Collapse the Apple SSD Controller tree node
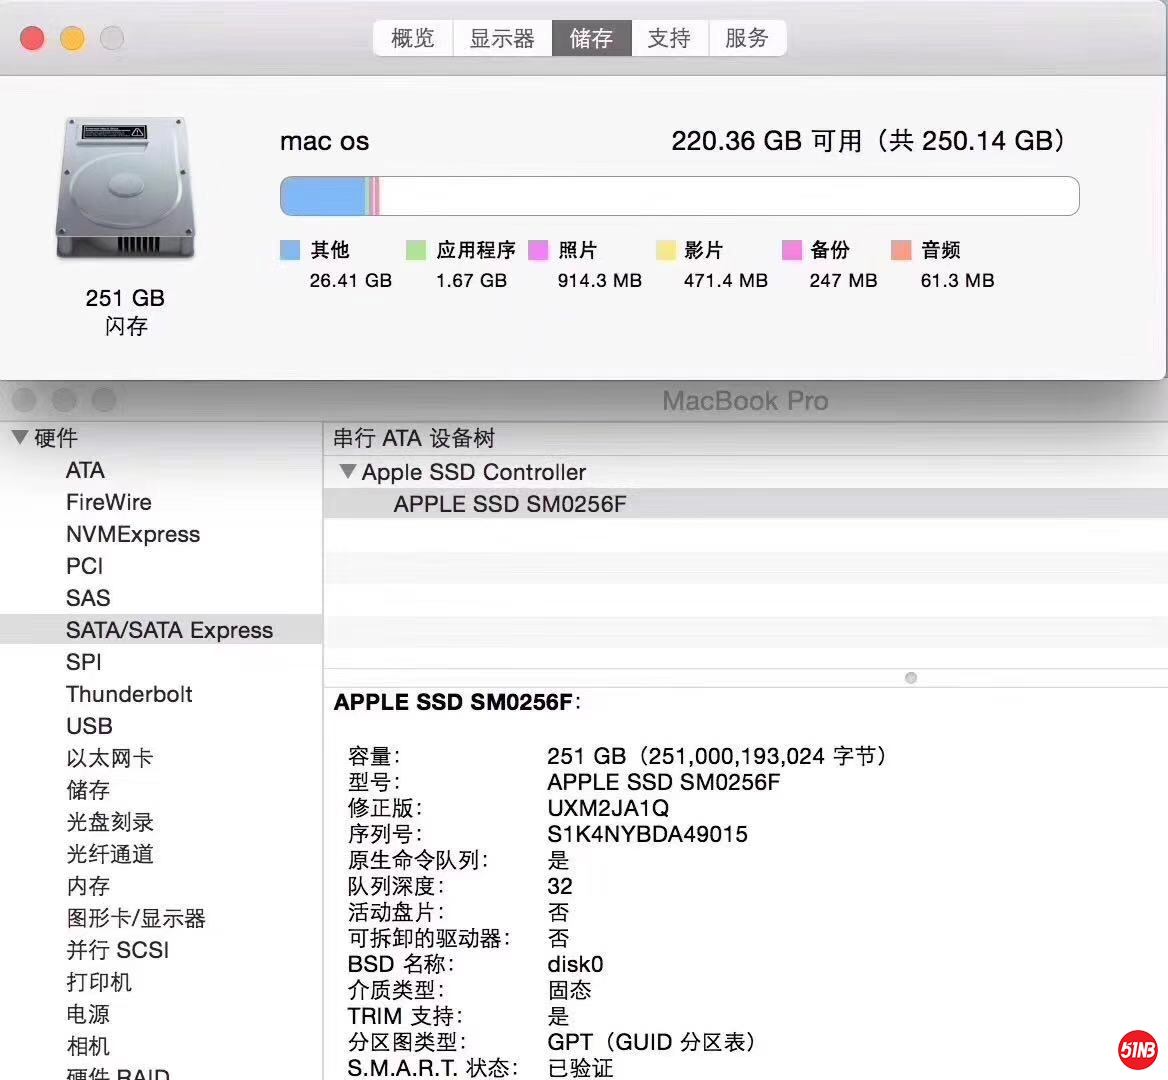 (347, 472)
